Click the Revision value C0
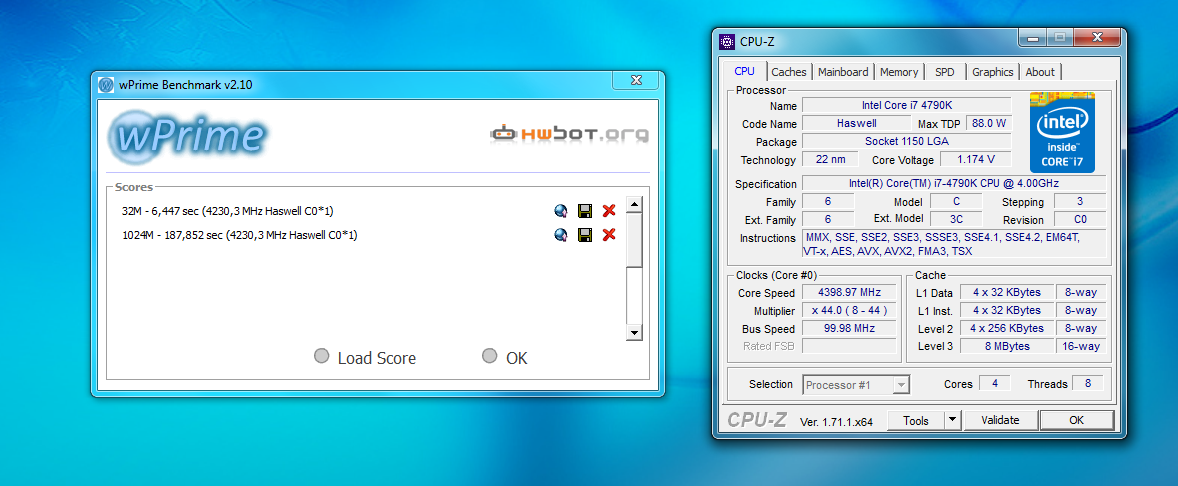 click(x=1080, y=219)
